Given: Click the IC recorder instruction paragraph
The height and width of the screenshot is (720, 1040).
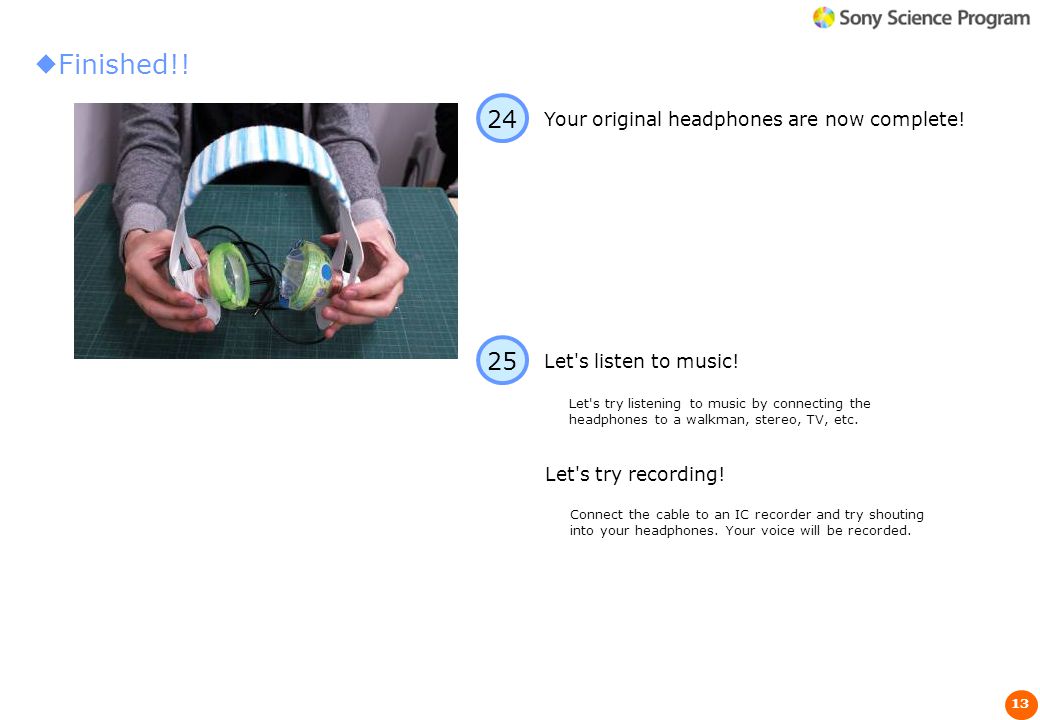Looking at the screenshot, I should (x=746, y=522).
